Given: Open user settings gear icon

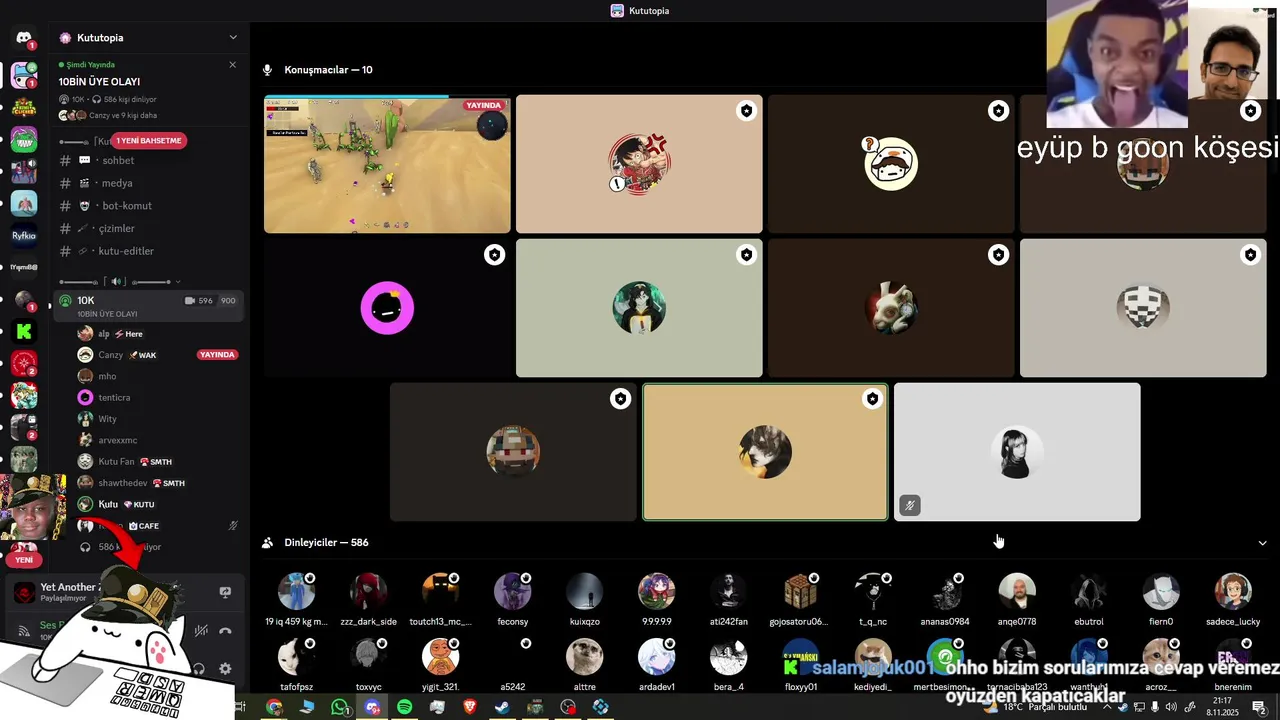Looking at the screenshot, I should pos(225,669).
